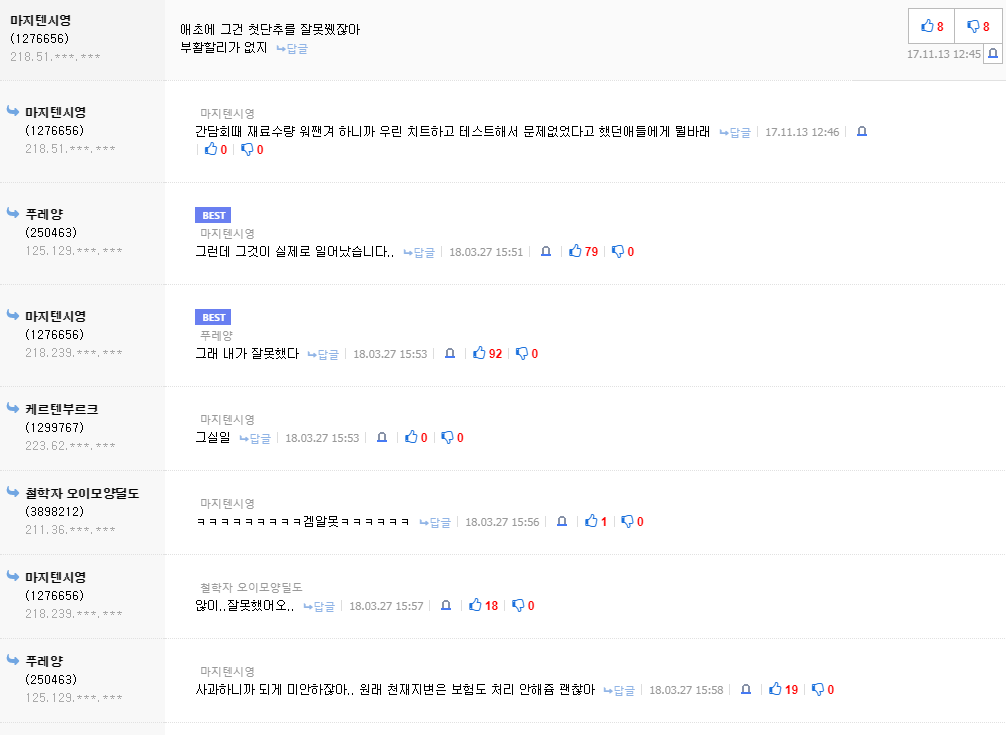
Task: Click the BEST badge on 푸레양's reply
Action: (x=214, y=215)
